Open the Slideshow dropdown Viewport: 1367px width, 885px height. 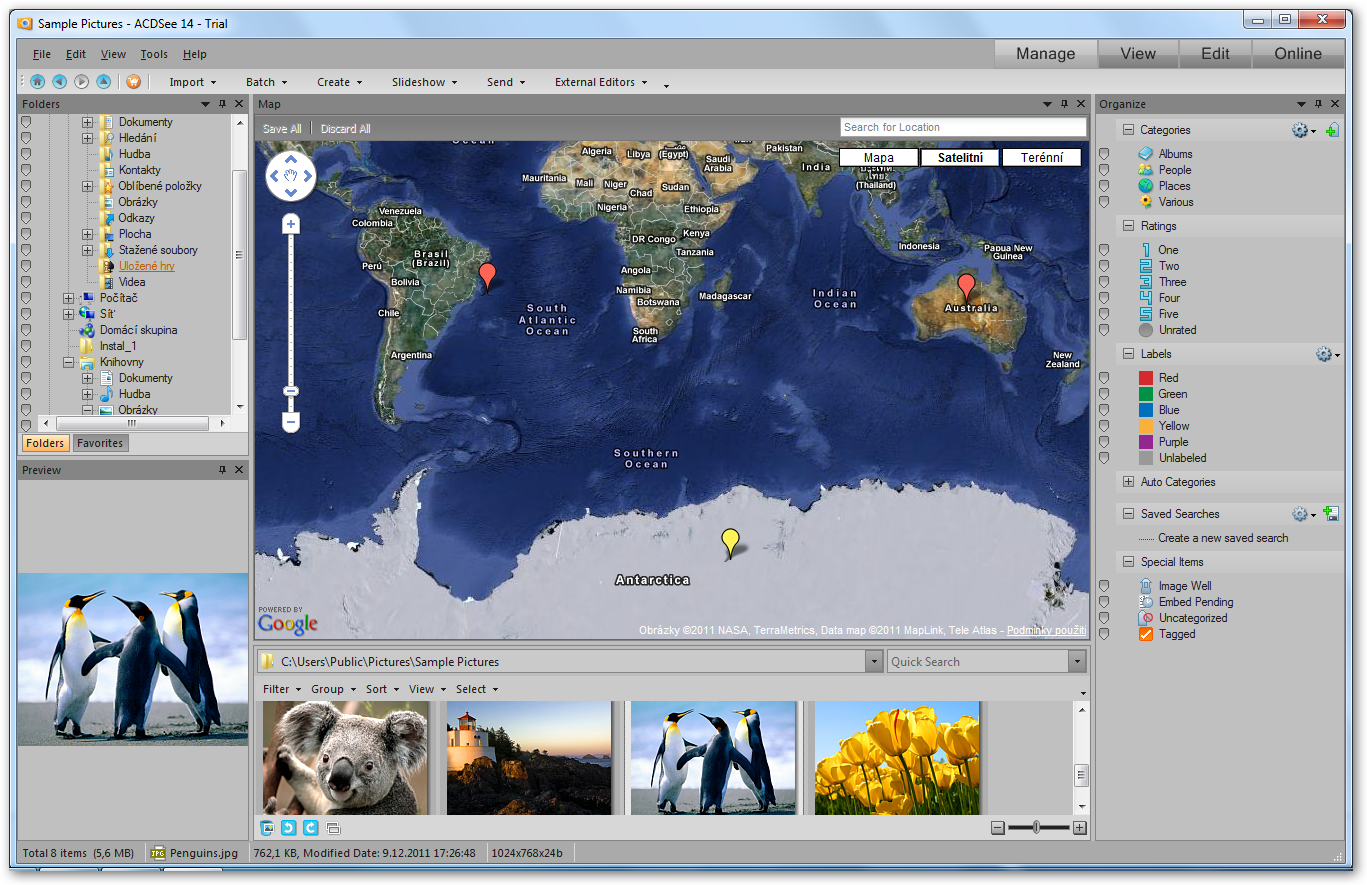[425, 82]
